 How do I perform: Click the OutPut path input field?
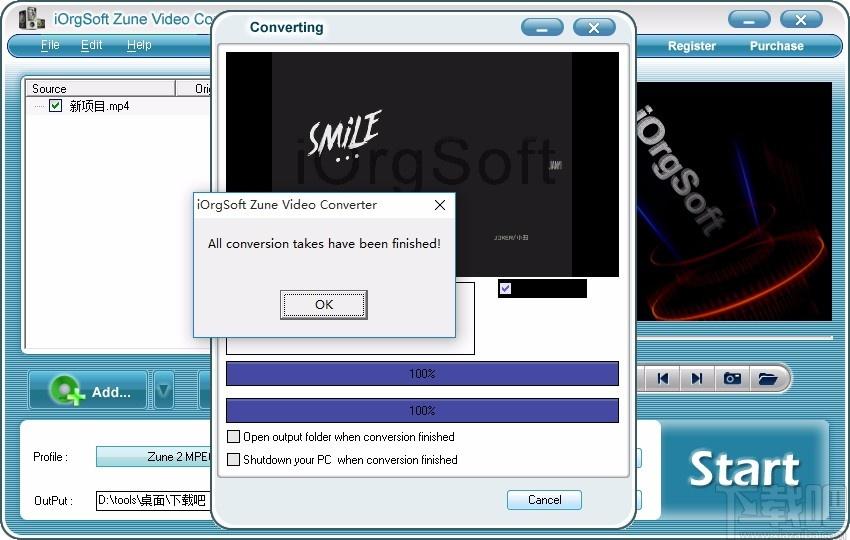pyautogui.click(x=154, y=500)
